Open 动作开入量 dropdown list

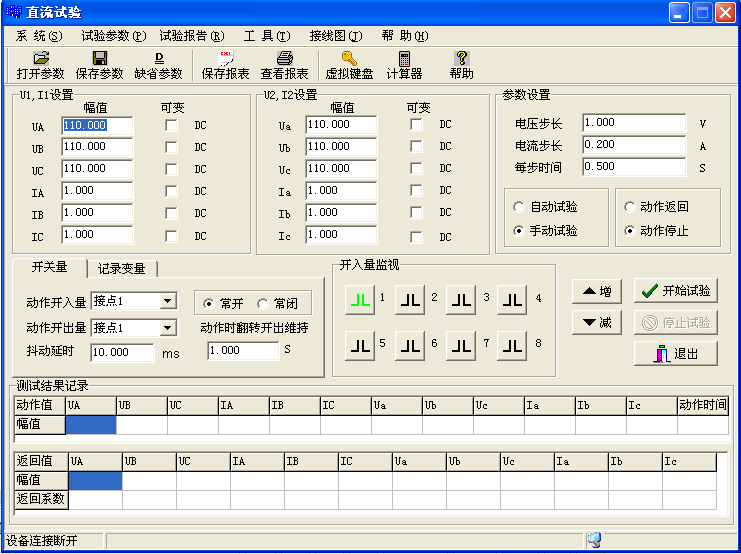(x=168, y=301)
